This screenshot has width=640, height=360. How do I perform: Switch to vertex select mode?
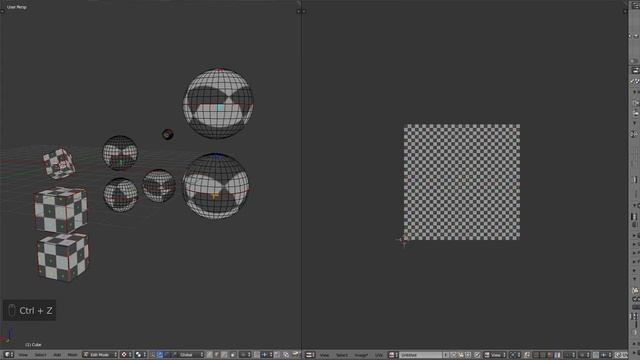tap(210, 355)
